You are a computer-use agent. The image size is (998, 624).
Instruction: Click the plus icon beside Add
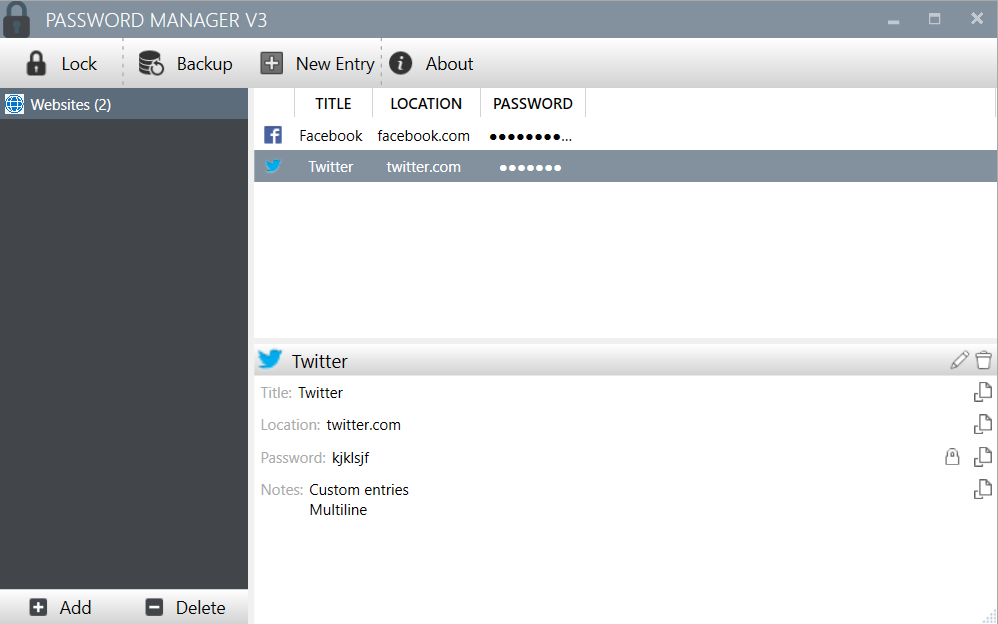(x=38, y=607)
